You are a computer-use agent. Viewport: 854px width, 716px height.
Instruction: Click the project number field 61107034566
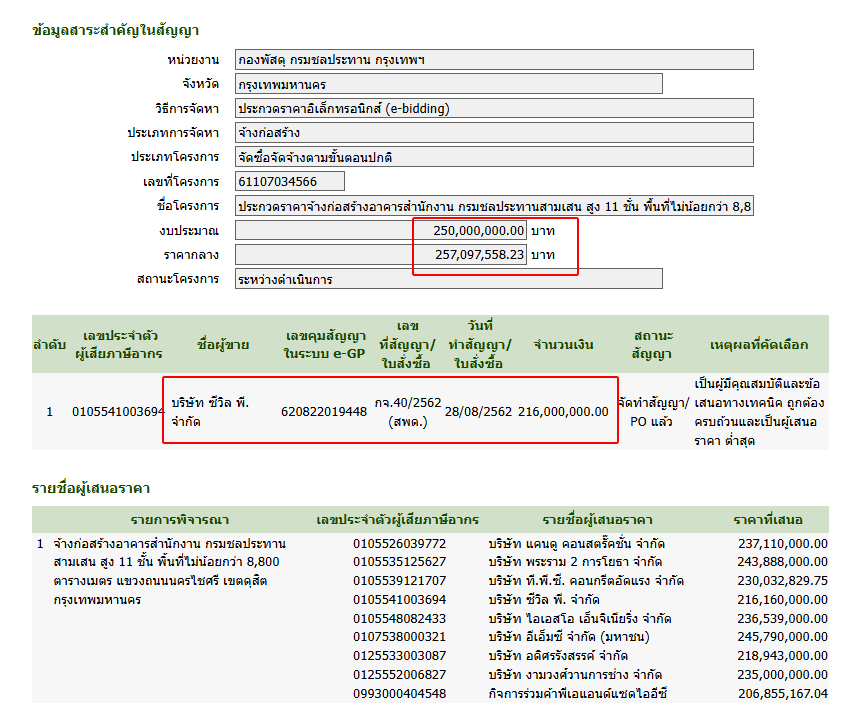point(290,181)
